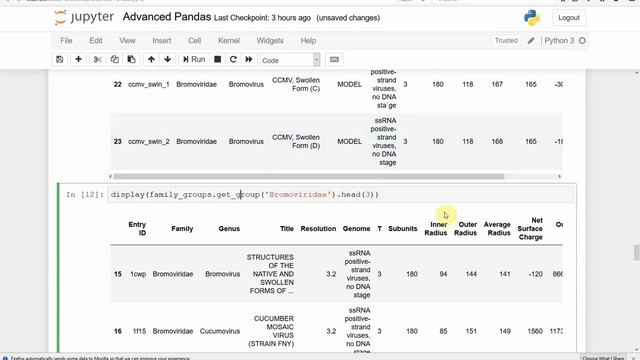Run the current cell
The image size is (640, 360).
tap(194, 60)
